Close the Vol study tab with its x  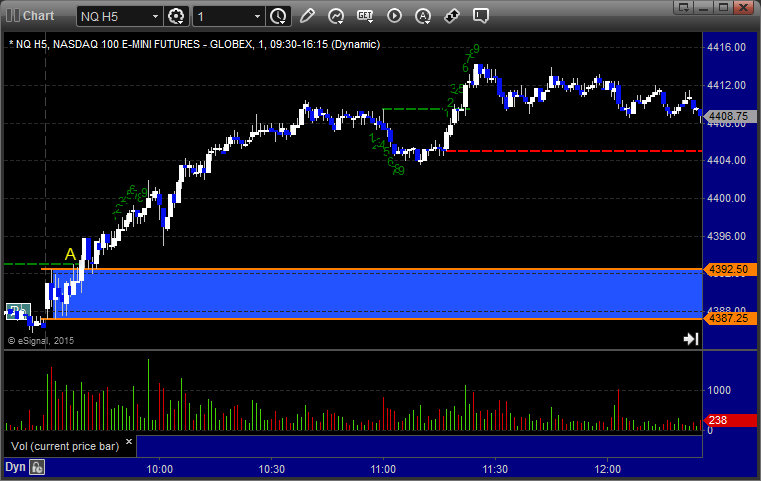click(x=129, y=442)
